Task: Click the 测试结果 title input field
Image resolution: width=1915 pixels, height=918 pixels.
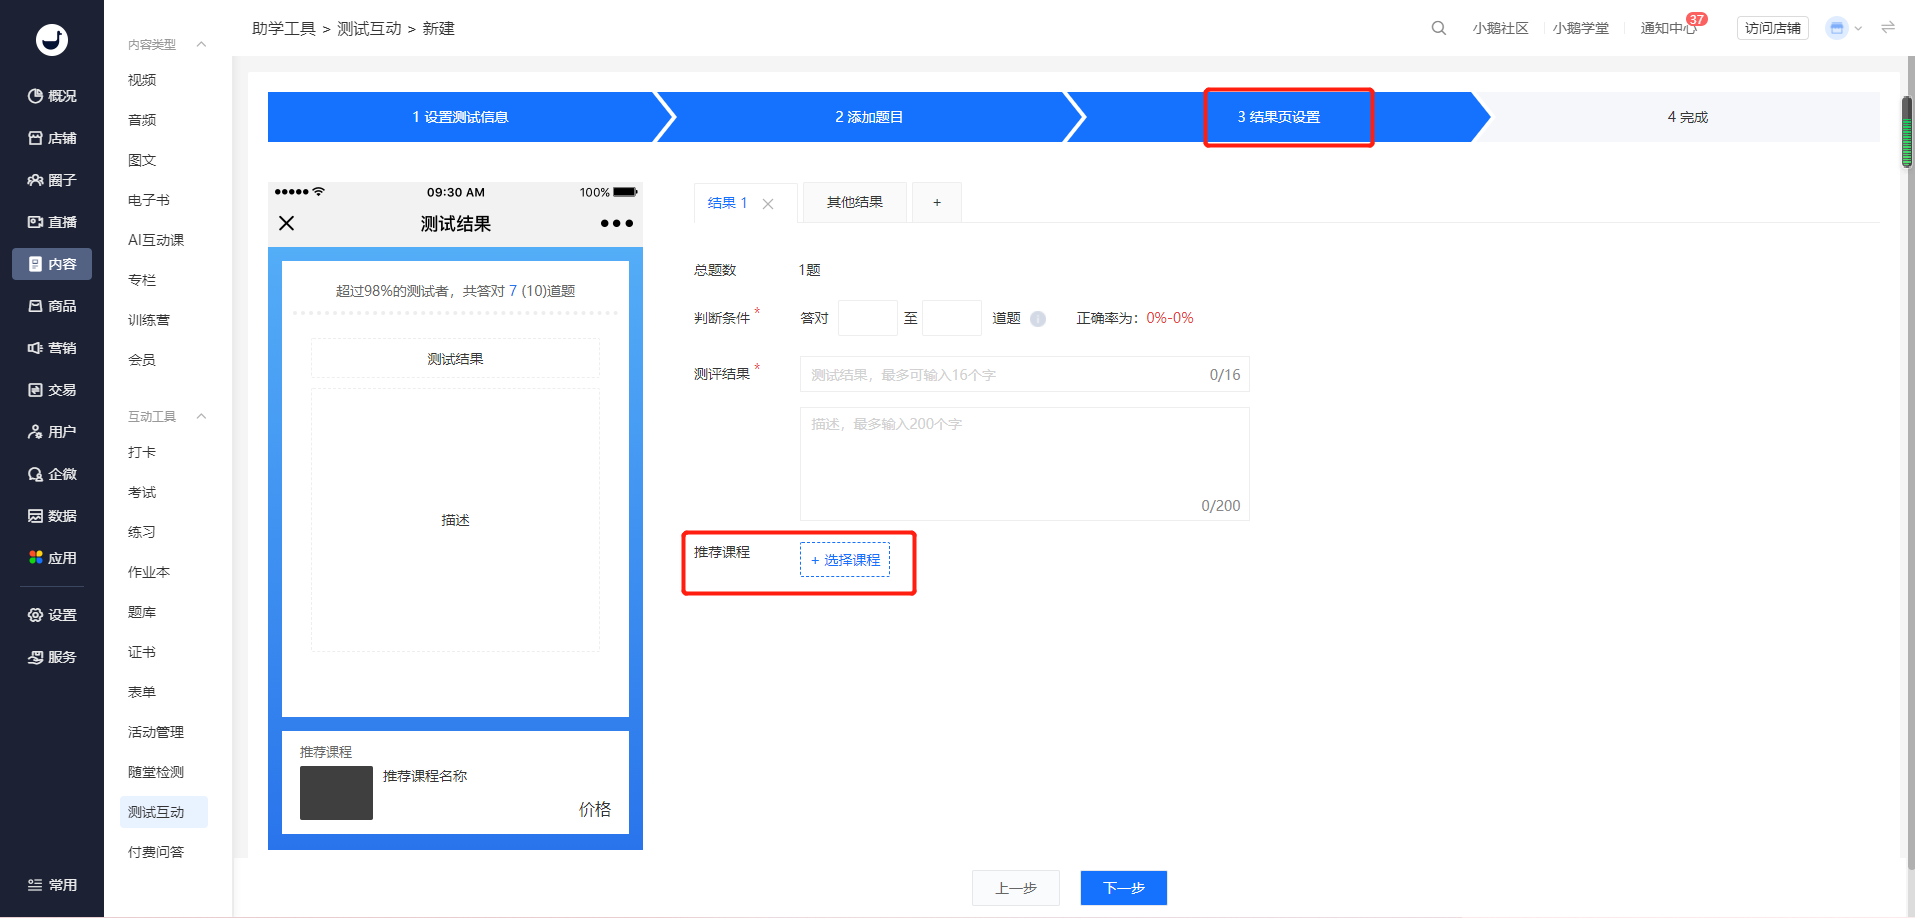Action: point(1025,374)
